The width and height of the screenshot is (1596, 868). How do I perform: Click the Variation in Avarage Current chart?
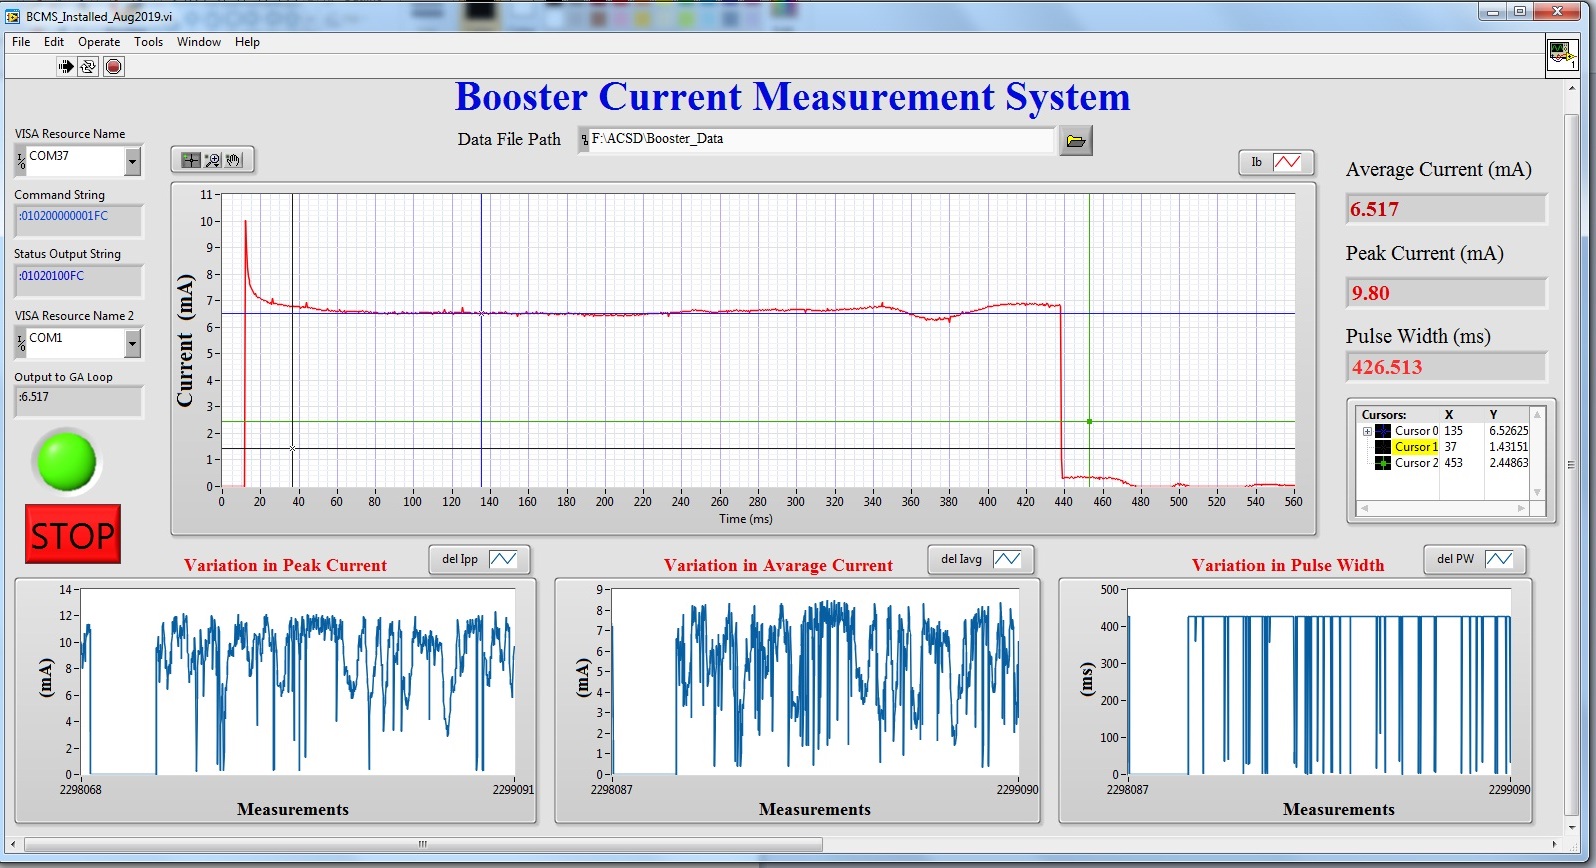click(814, 682)
